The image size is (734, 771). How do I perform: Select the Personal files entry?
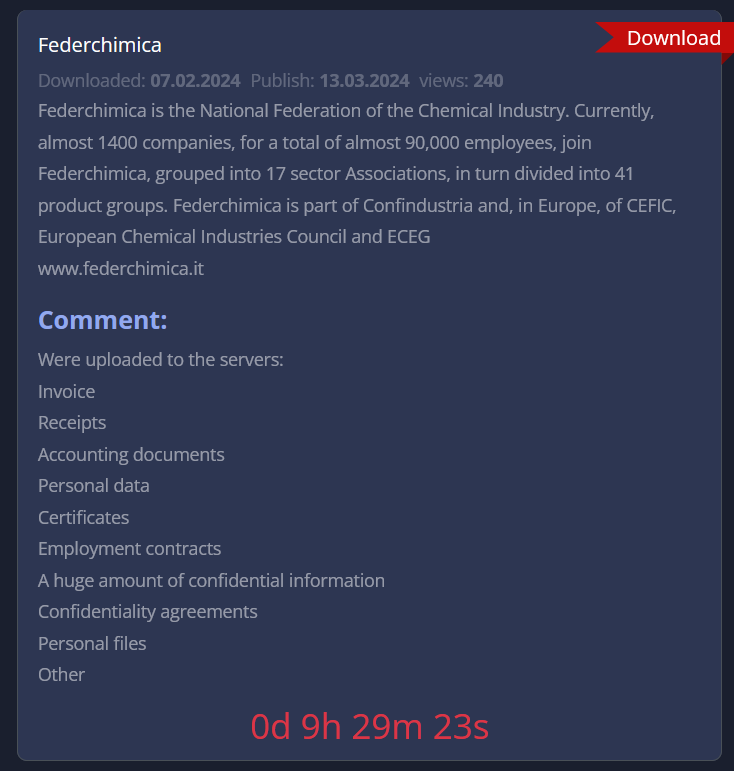[x=92, y=643]
